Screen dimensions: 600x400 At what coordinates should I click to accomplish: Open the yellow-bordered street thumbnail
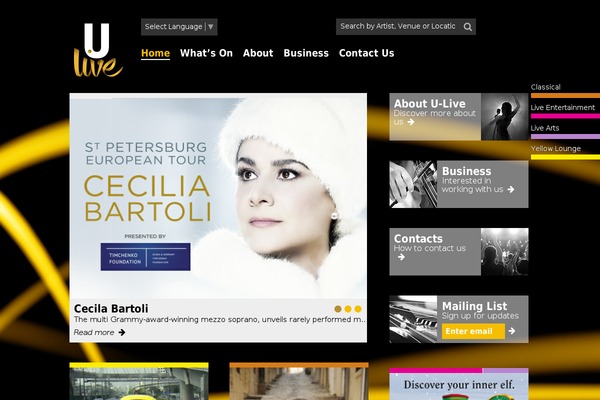pos(139,382)
